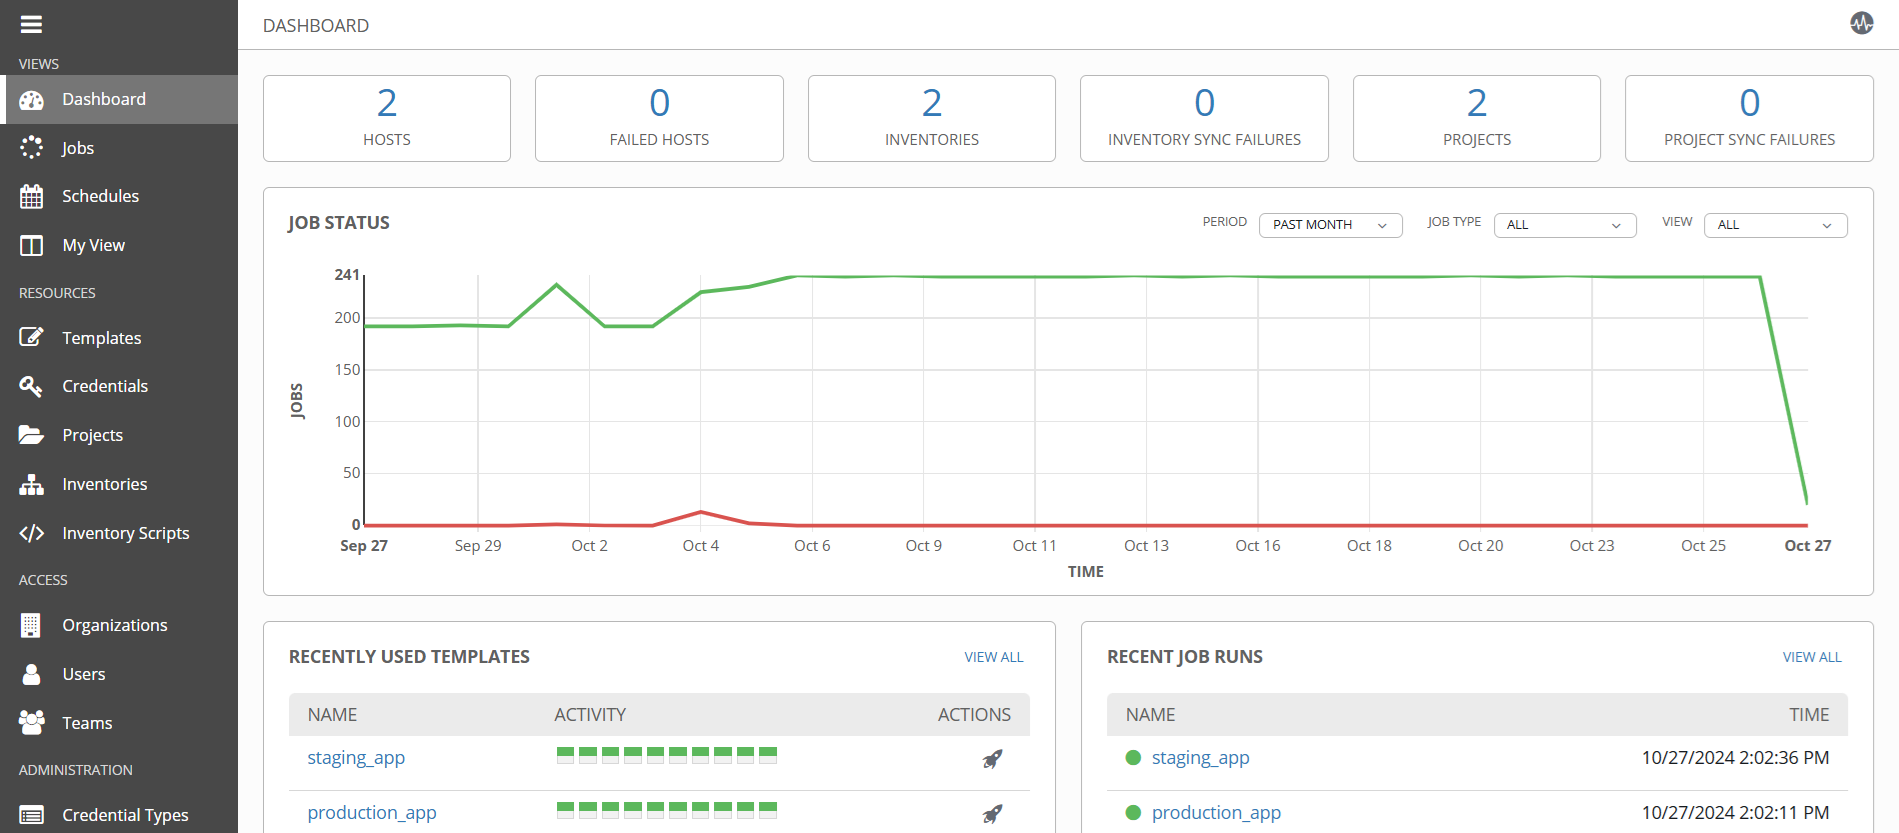Image resolution: width=1899 pixels, height=833 pixels.
Task: Click the Projects folder icon
Action: tap(32, 435)
